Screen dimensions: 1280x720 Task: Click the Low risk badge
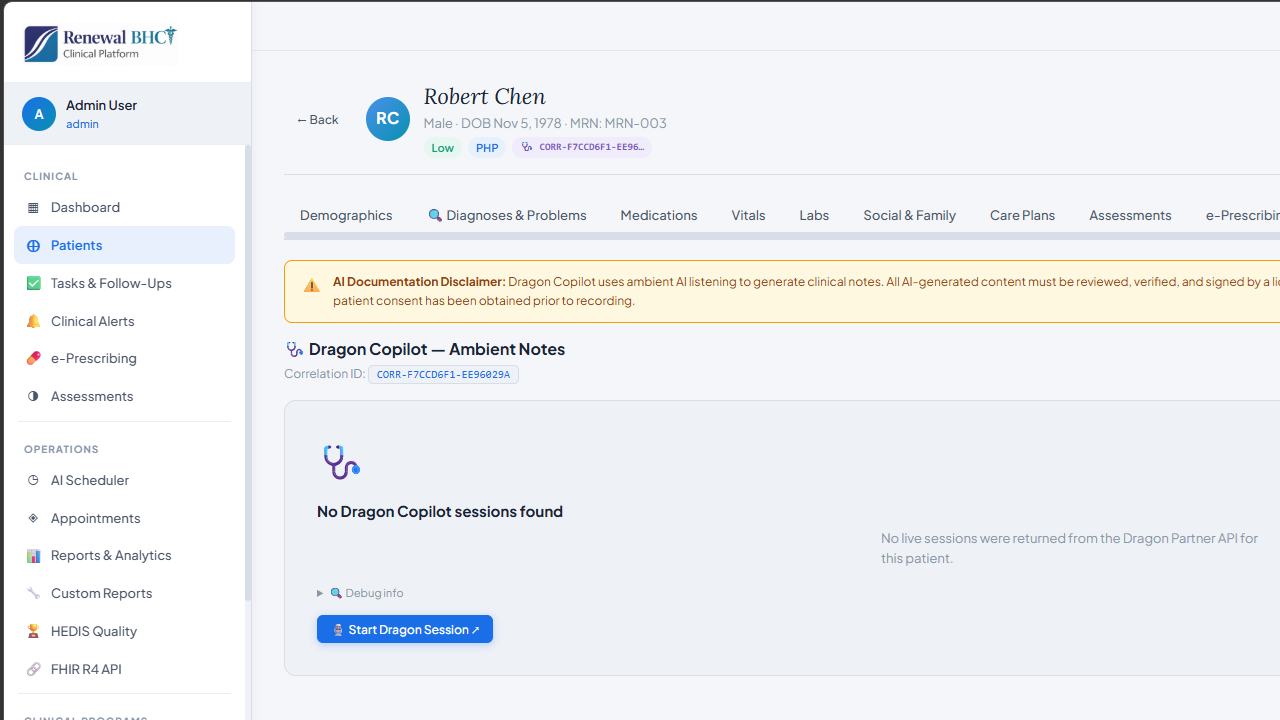(x=443, y=148)
